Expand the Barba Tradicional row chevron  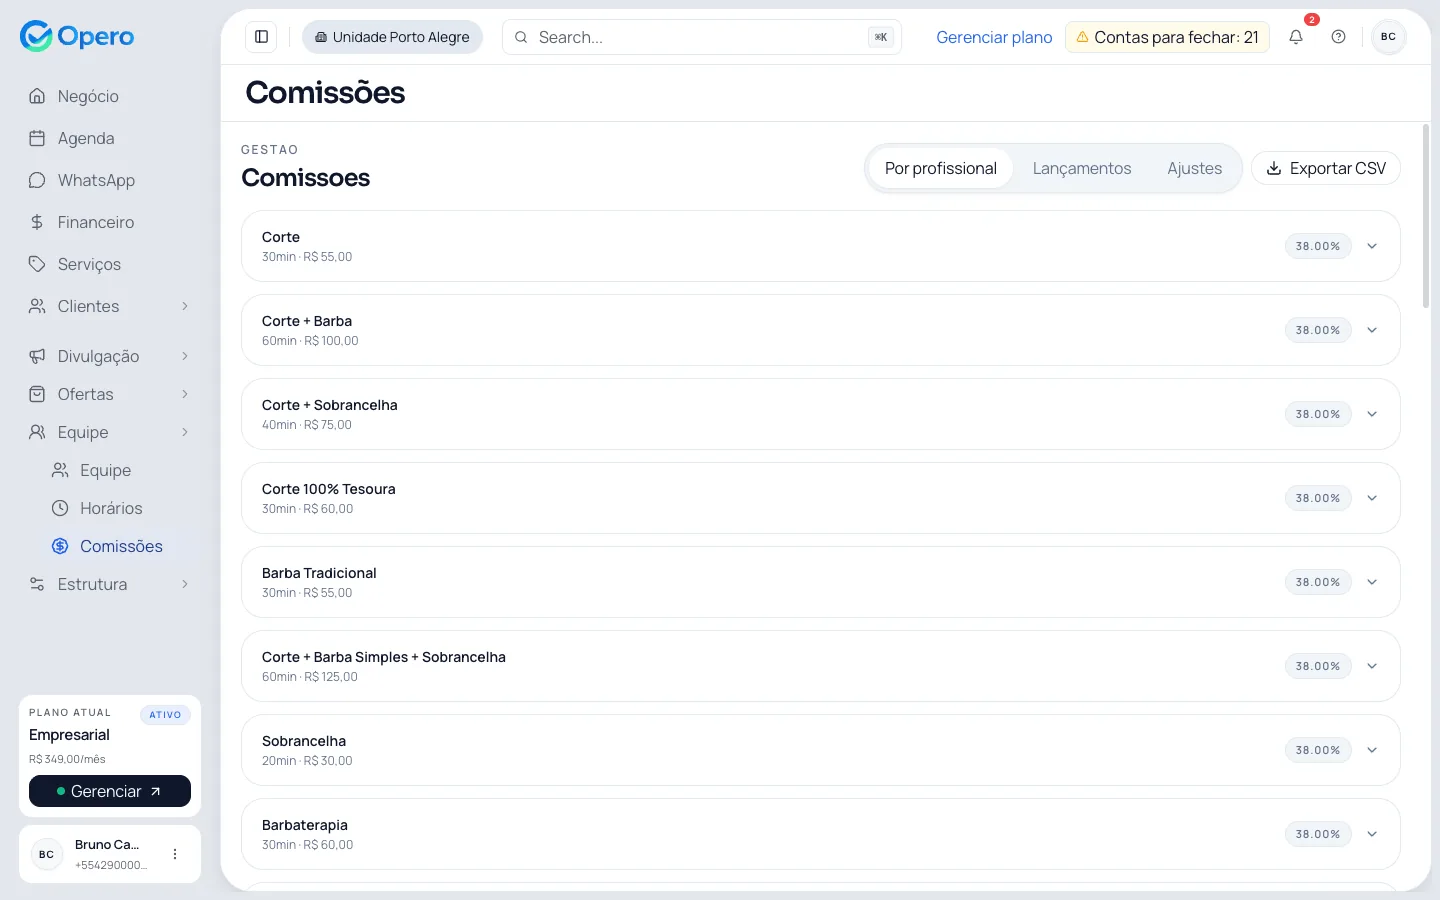[1372, 582]
